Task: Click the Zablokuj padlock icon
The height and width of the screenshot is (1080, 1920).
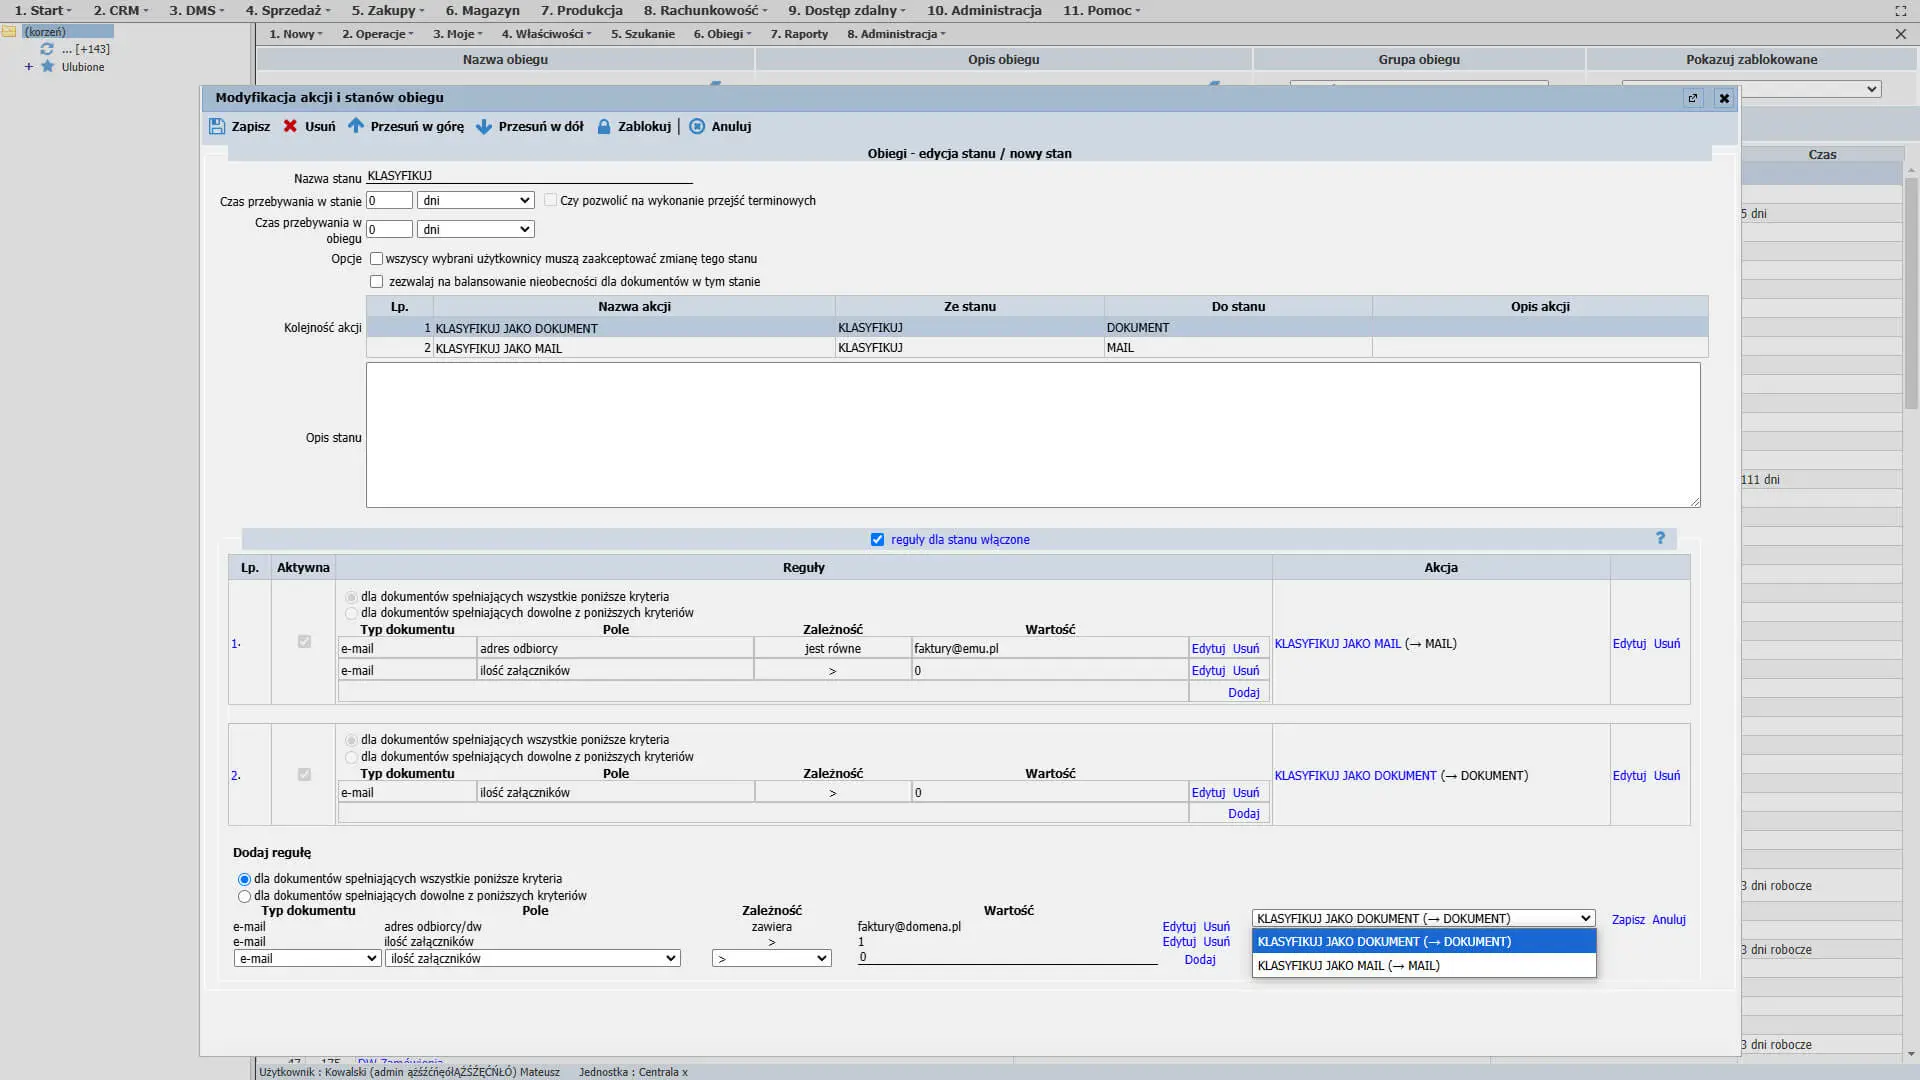Action: point(604,126)
